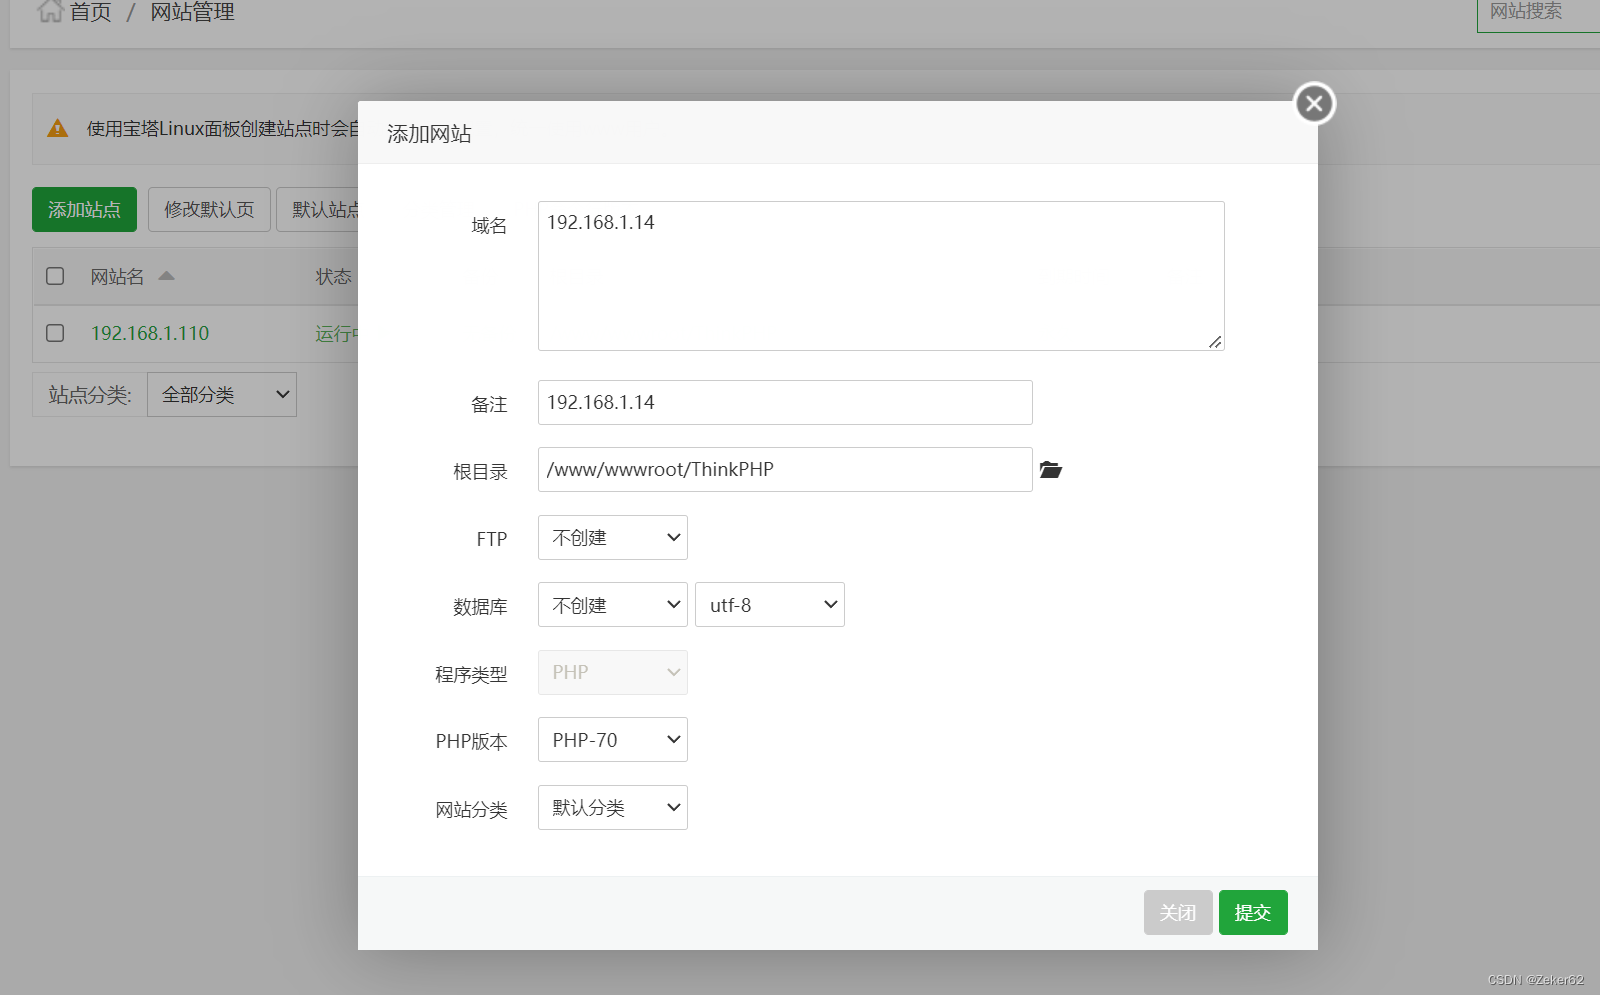The image size is (1600, 995).
Task: Sort by 网站名 using the arrow icon
Action: pos(166,276)
